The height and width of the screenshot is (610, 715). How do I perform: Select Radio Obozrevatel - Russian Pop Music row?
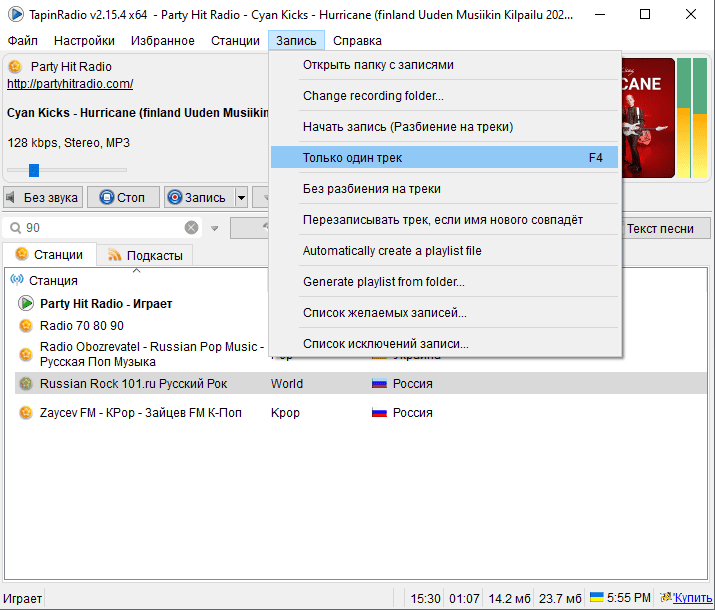pyautogui.click(x=141, y=354)
